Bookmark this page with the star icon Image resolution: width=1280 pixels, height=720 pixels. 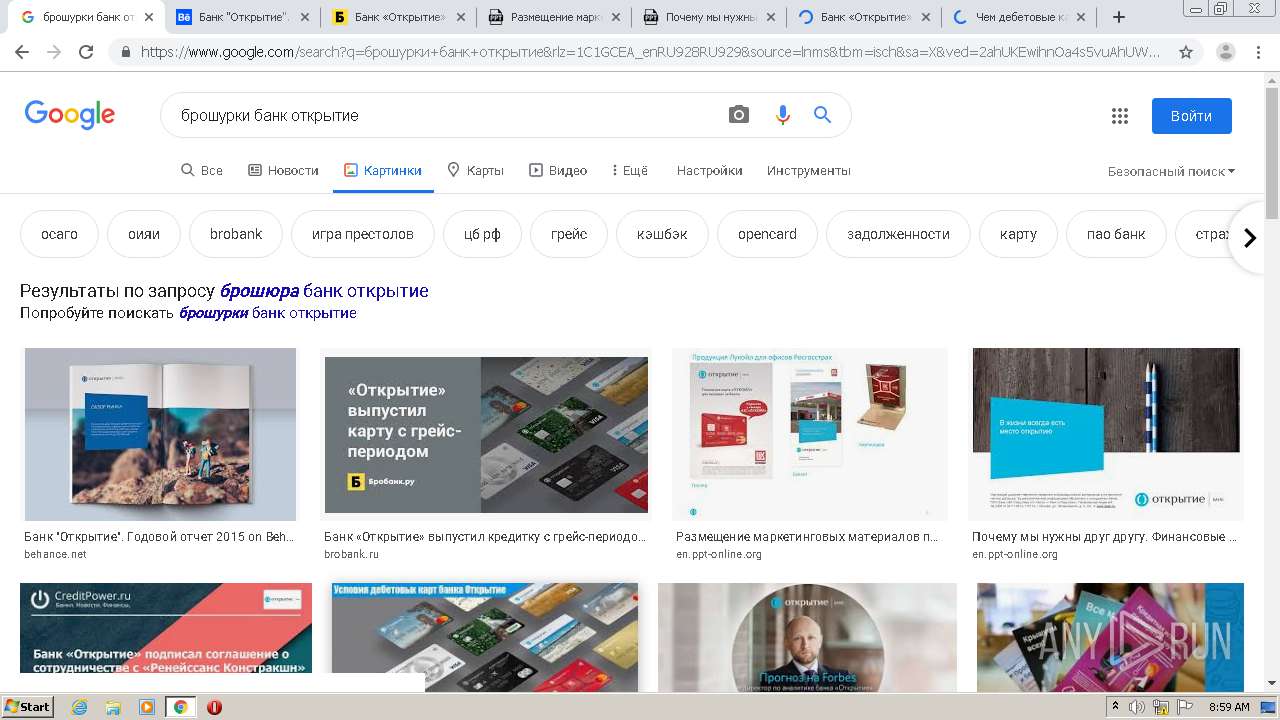tap(1186, 52)
